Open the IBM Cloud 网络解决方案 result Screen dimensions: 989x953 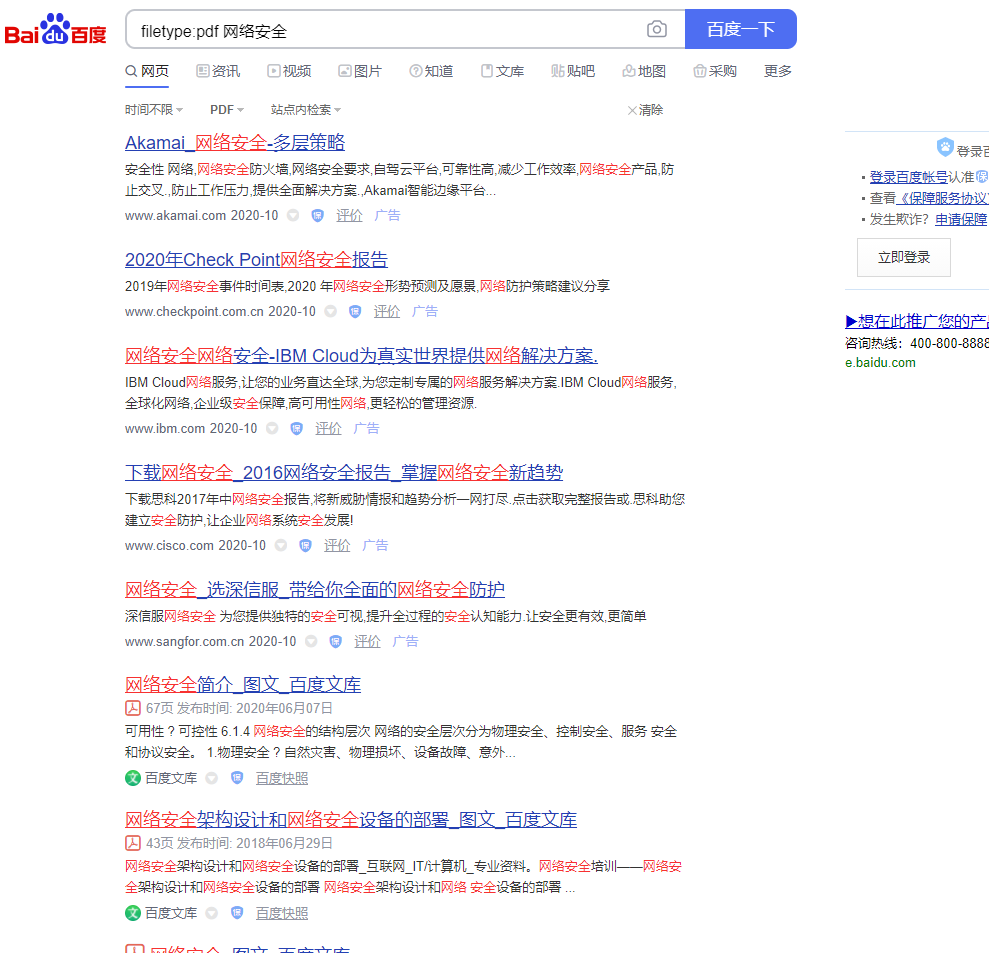point(361,356)
